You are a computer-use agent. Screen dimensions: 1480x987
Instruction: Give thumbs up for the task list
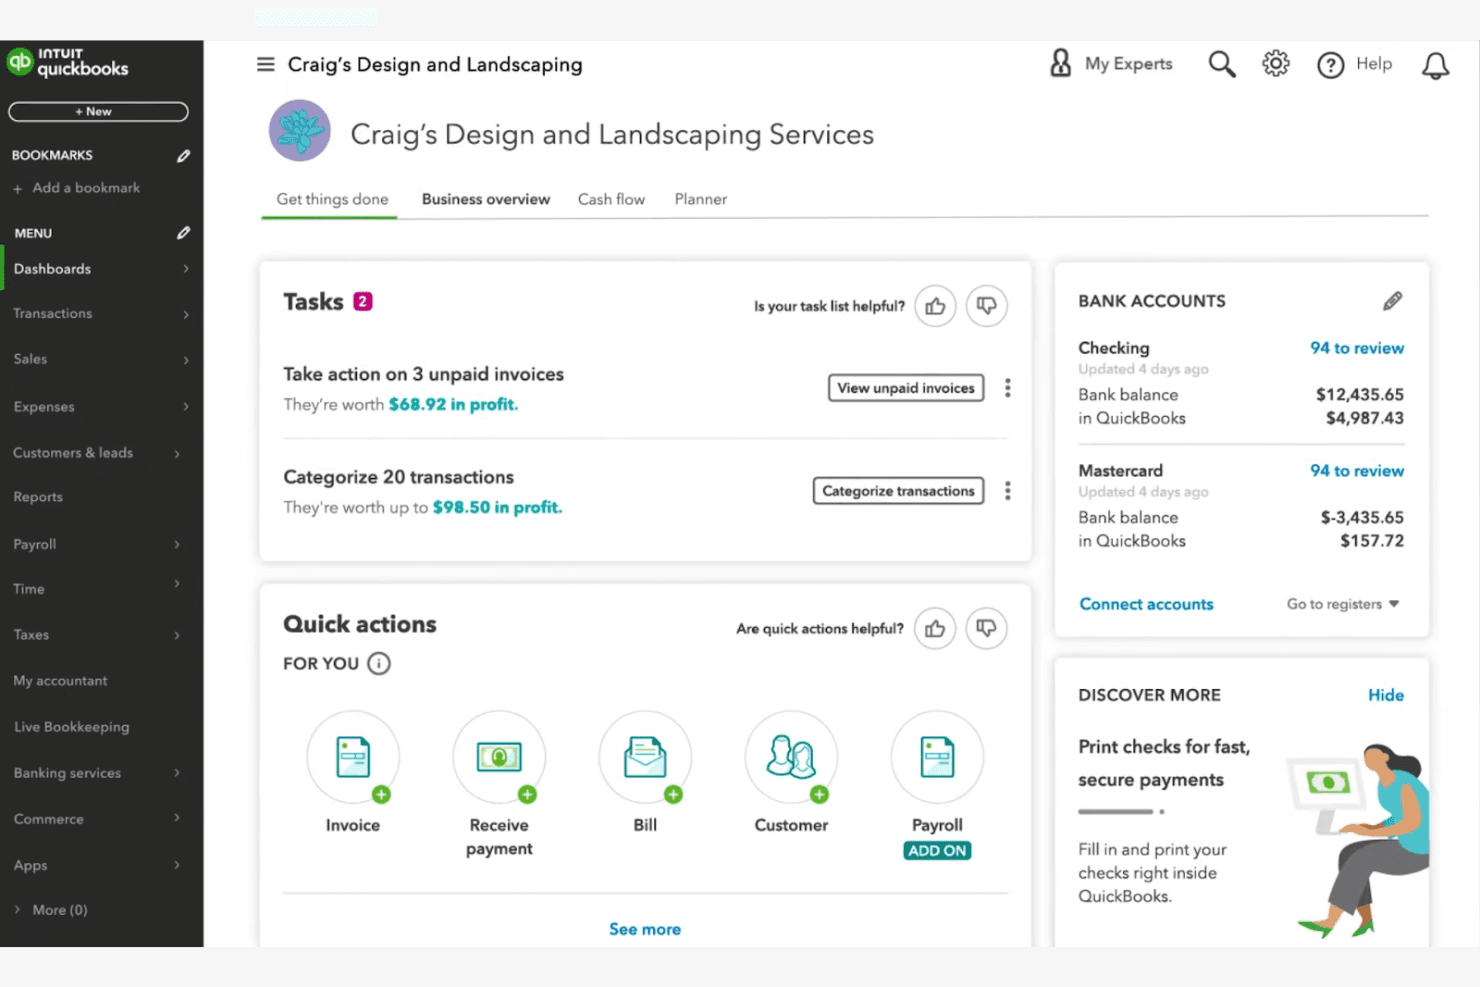click(935, 306)
